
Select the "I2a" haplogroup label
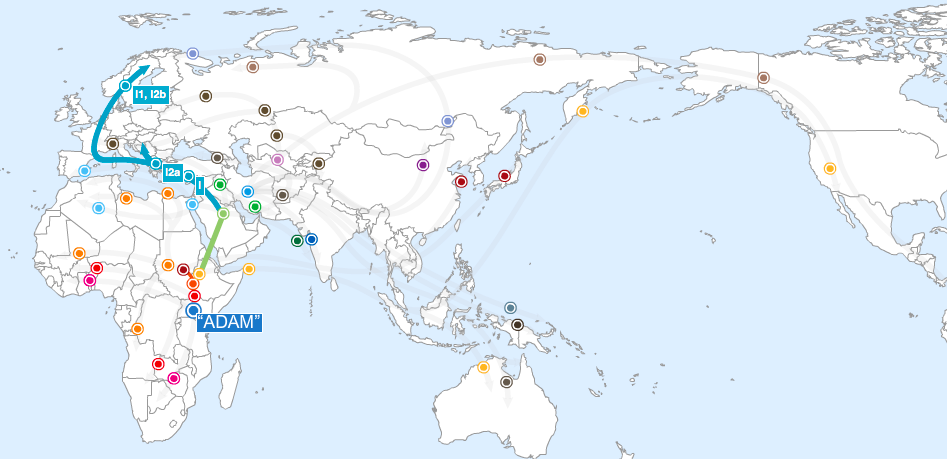[x=173, y=173]
